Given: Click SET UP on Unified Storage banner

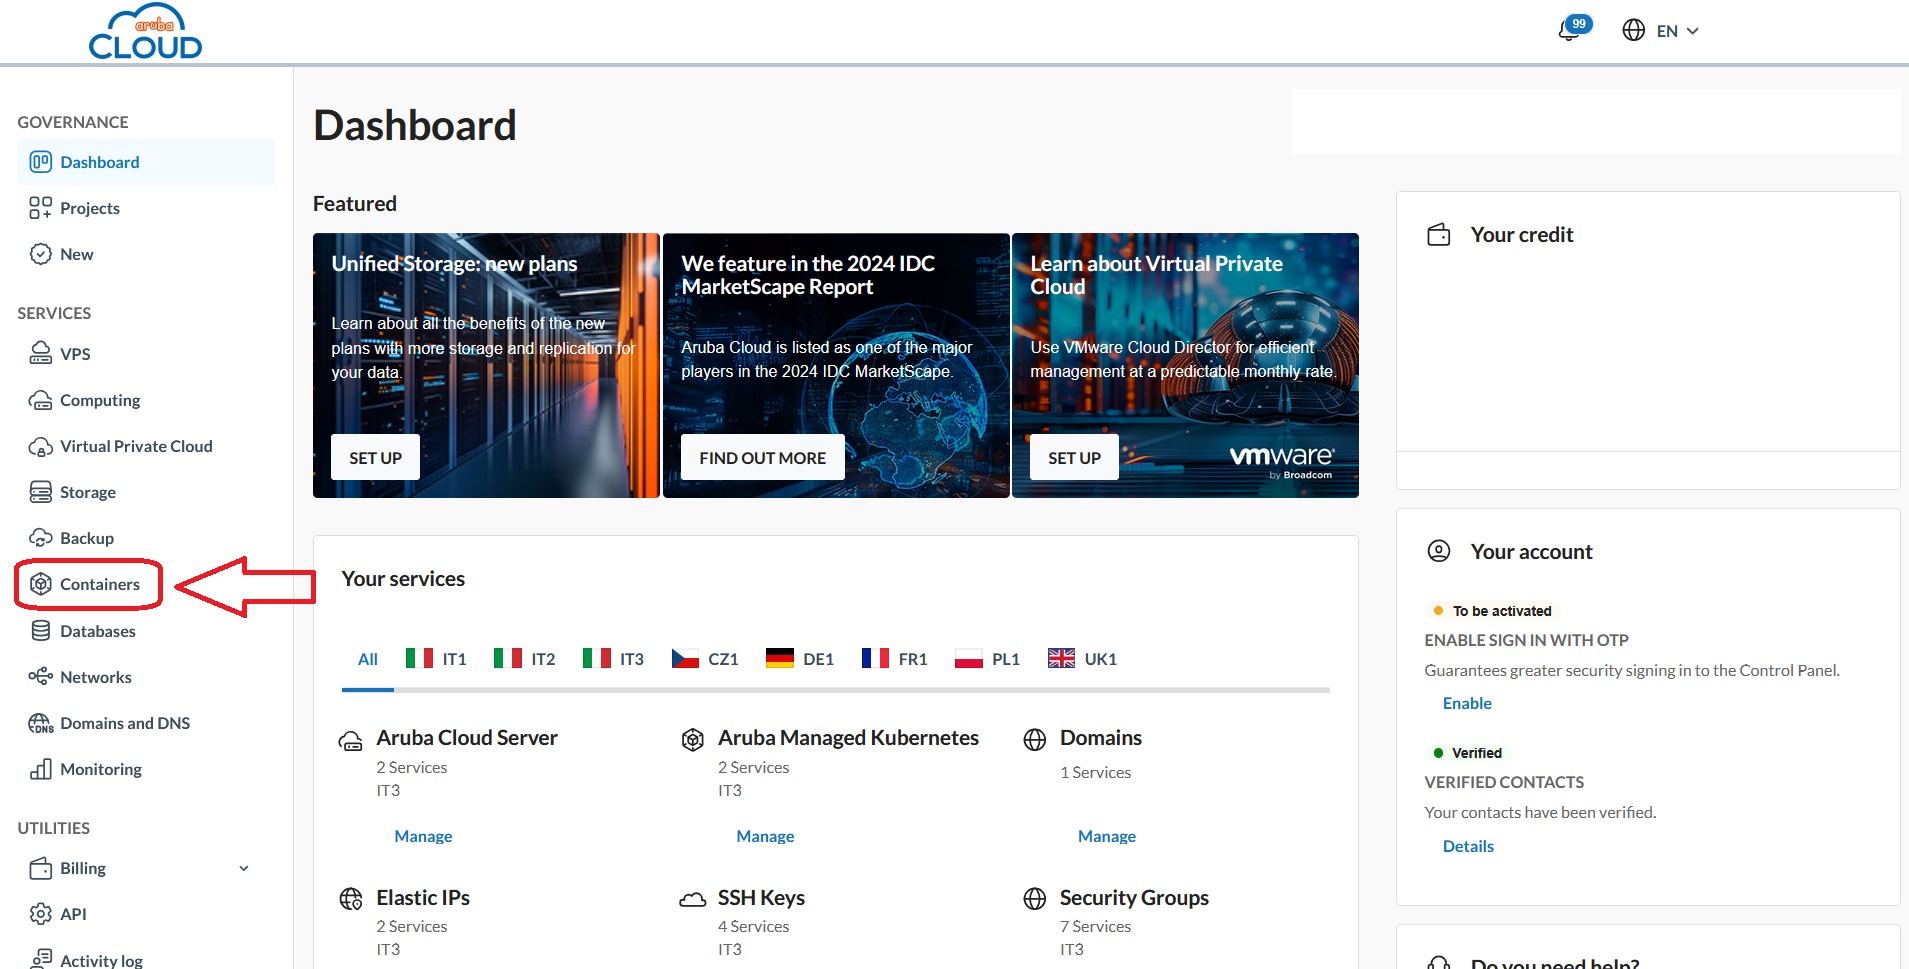Looking at the screenshot, I should click(375, 457).
